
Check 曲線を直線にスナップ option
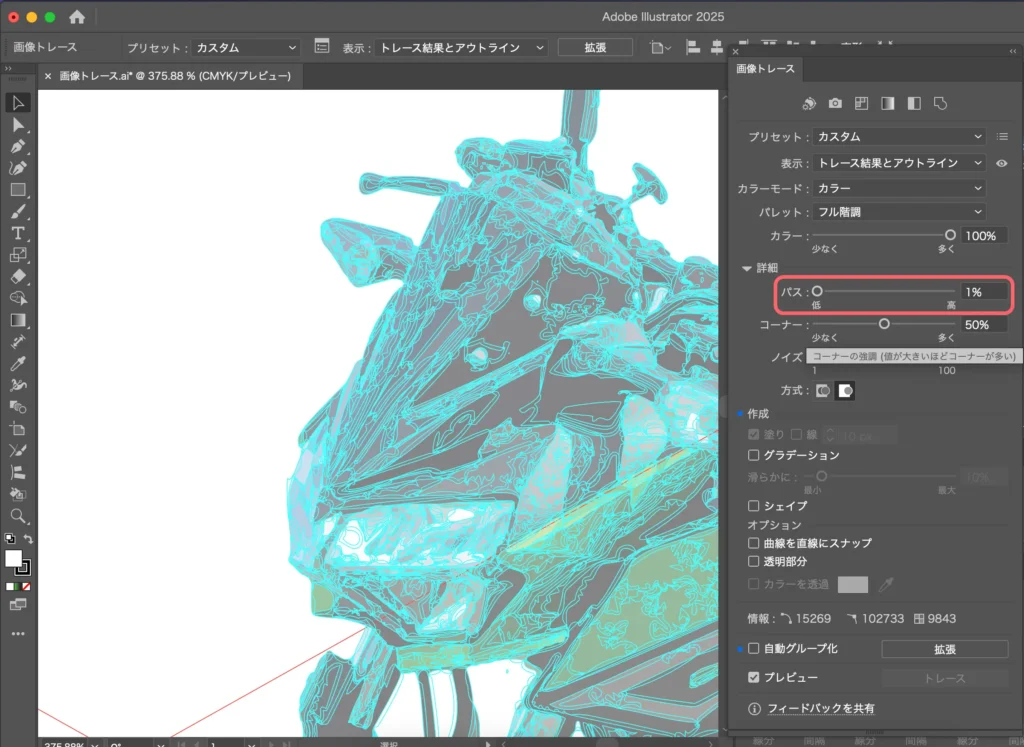pos(754,543)
